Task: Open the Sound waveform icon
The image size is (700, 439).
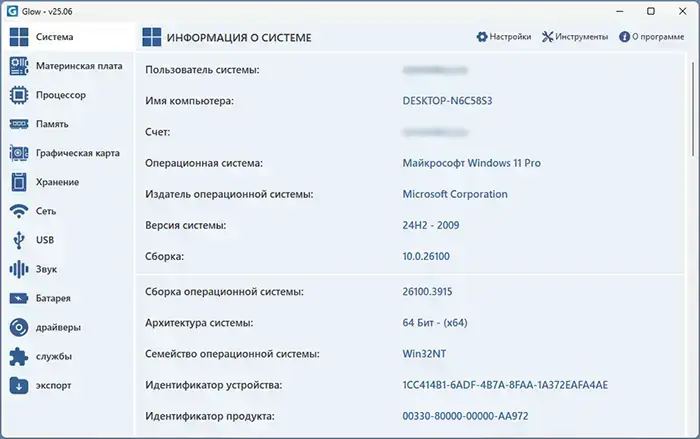Action: [x=18, y=269]
